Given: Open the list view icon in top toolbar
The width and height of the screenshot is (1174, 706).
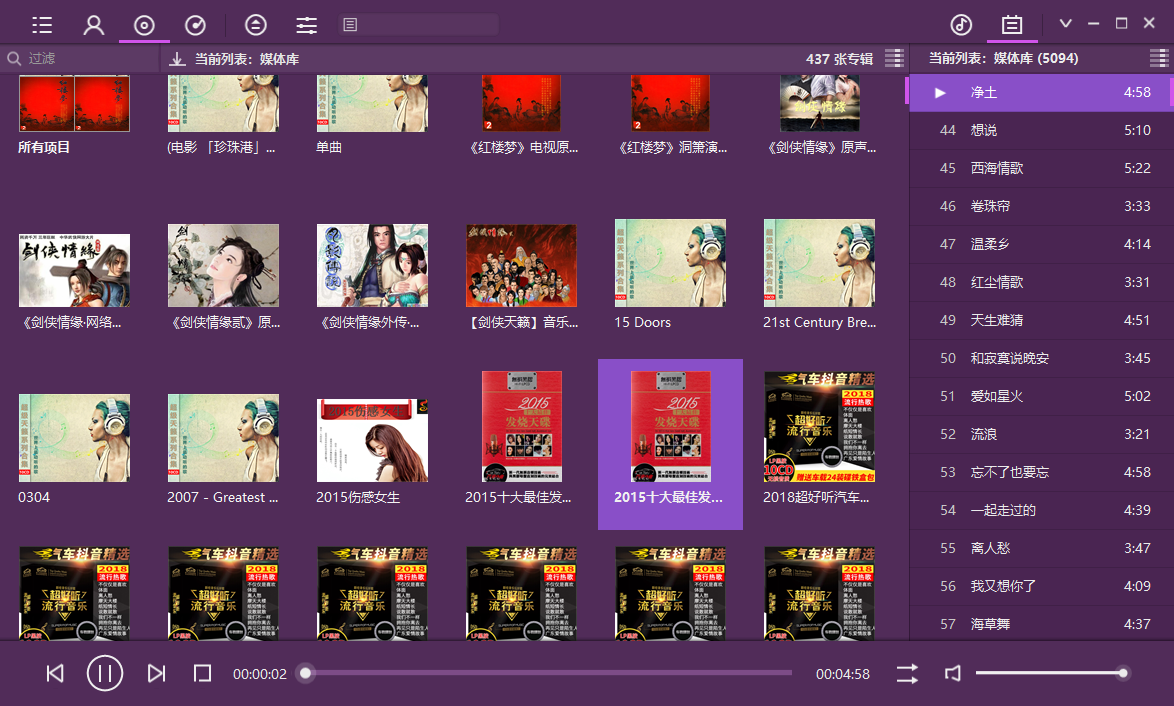Looking at the screenshot, I should coord(42,25).
